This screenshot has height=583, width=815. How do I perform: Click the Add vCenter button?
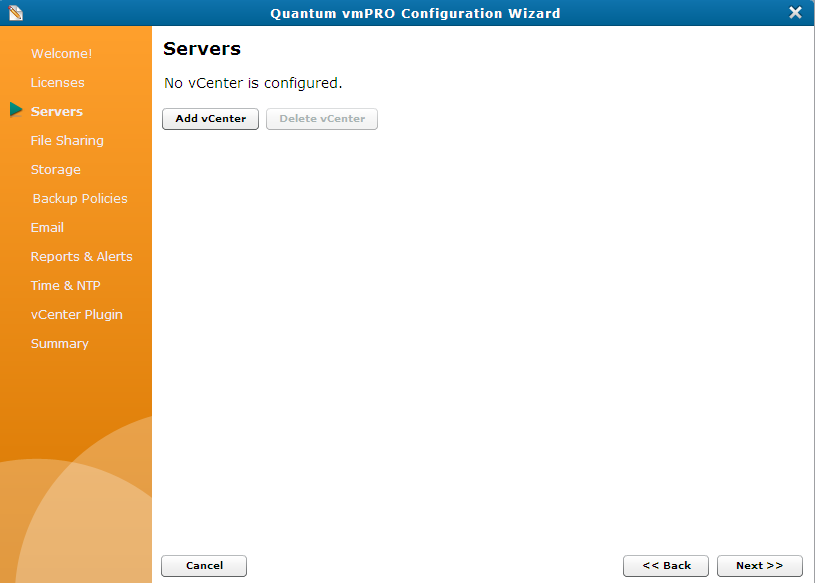(210, 118)
